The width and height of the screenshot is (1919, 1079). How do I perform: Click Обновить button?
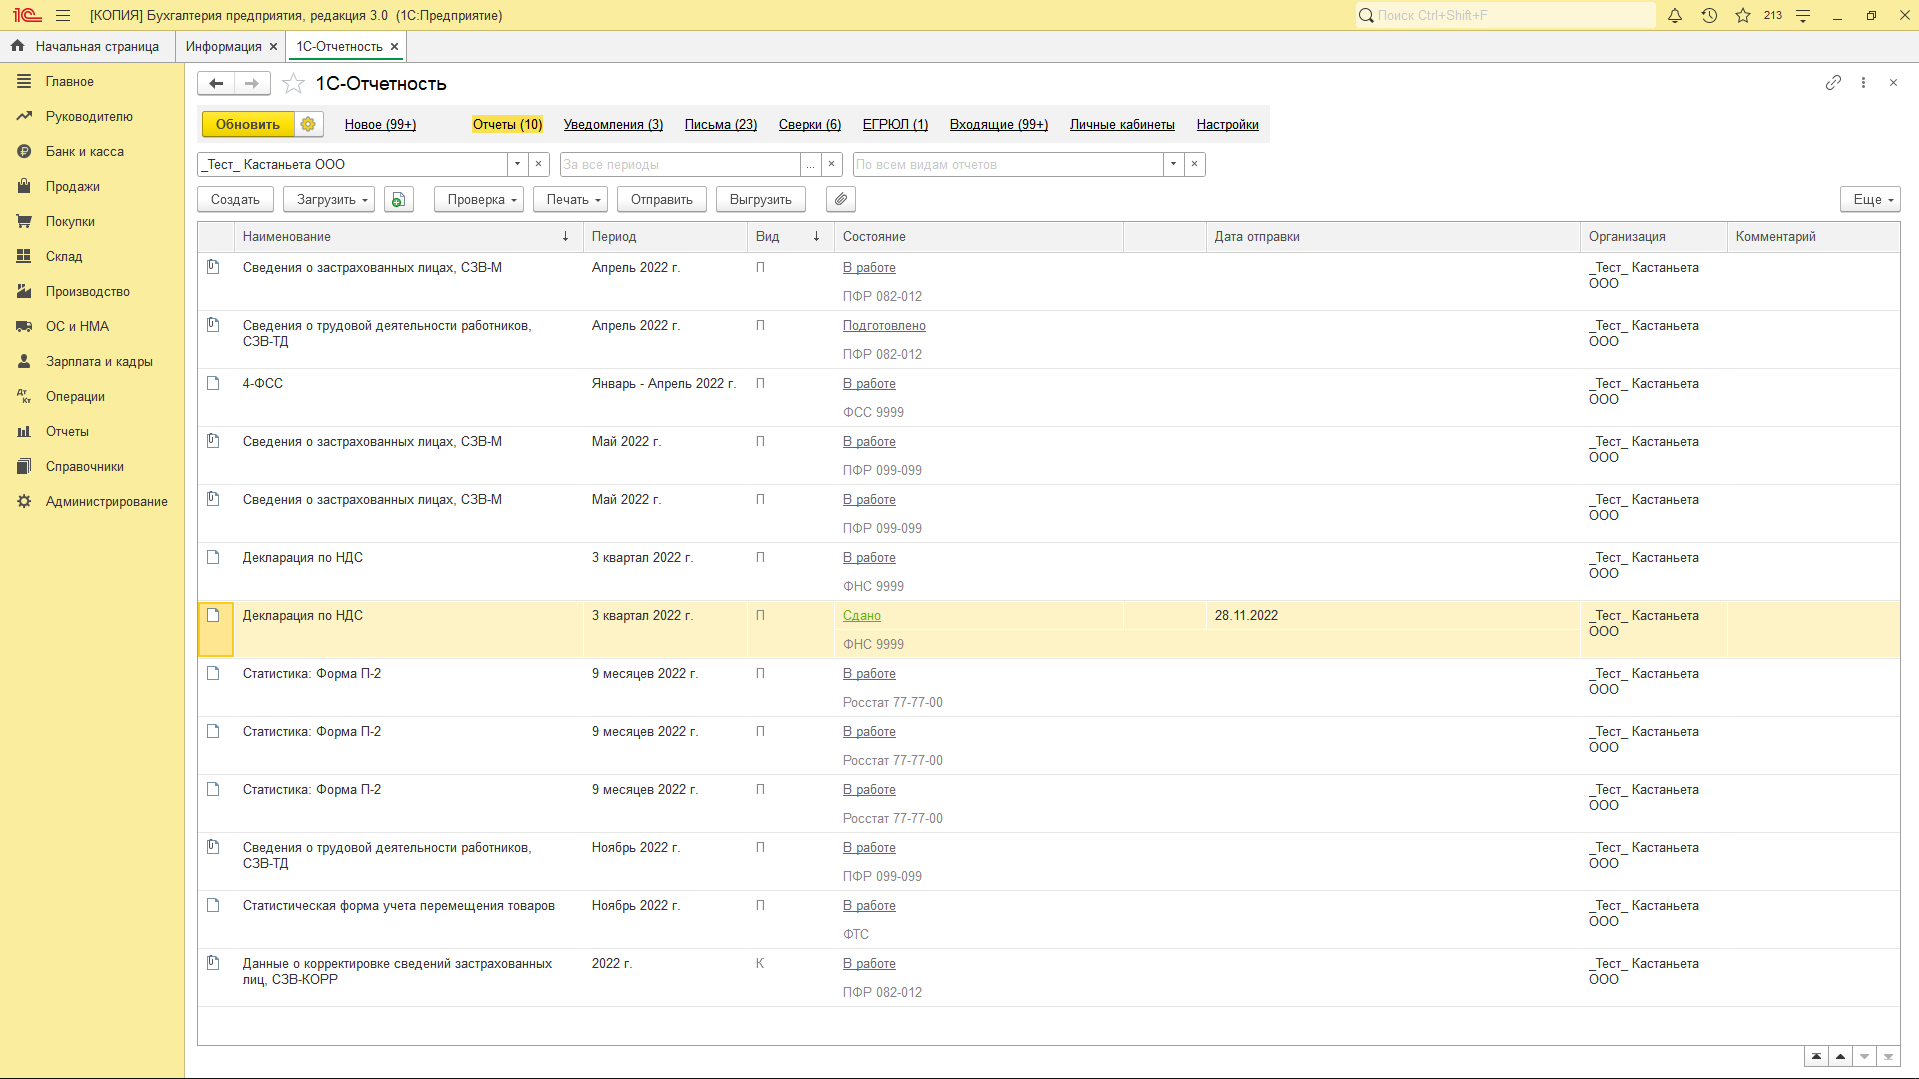(248, 124)
